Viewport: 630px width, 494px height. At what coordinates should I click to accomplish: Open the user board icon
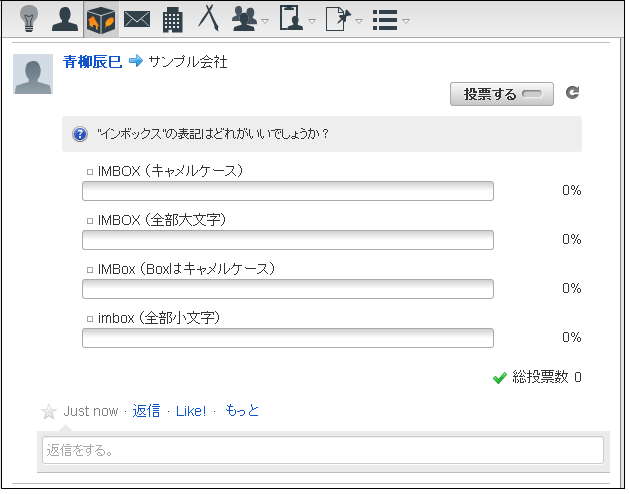[291, 18]
